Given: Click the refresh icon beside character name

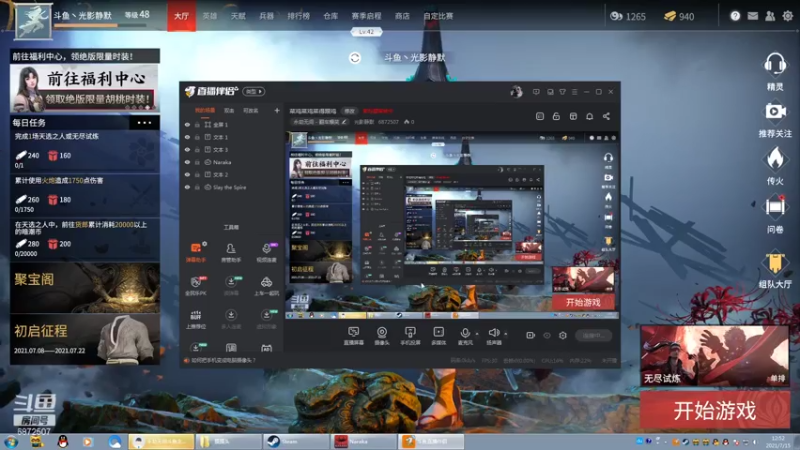Looking at the screenshot, I should tap(355, 58).
